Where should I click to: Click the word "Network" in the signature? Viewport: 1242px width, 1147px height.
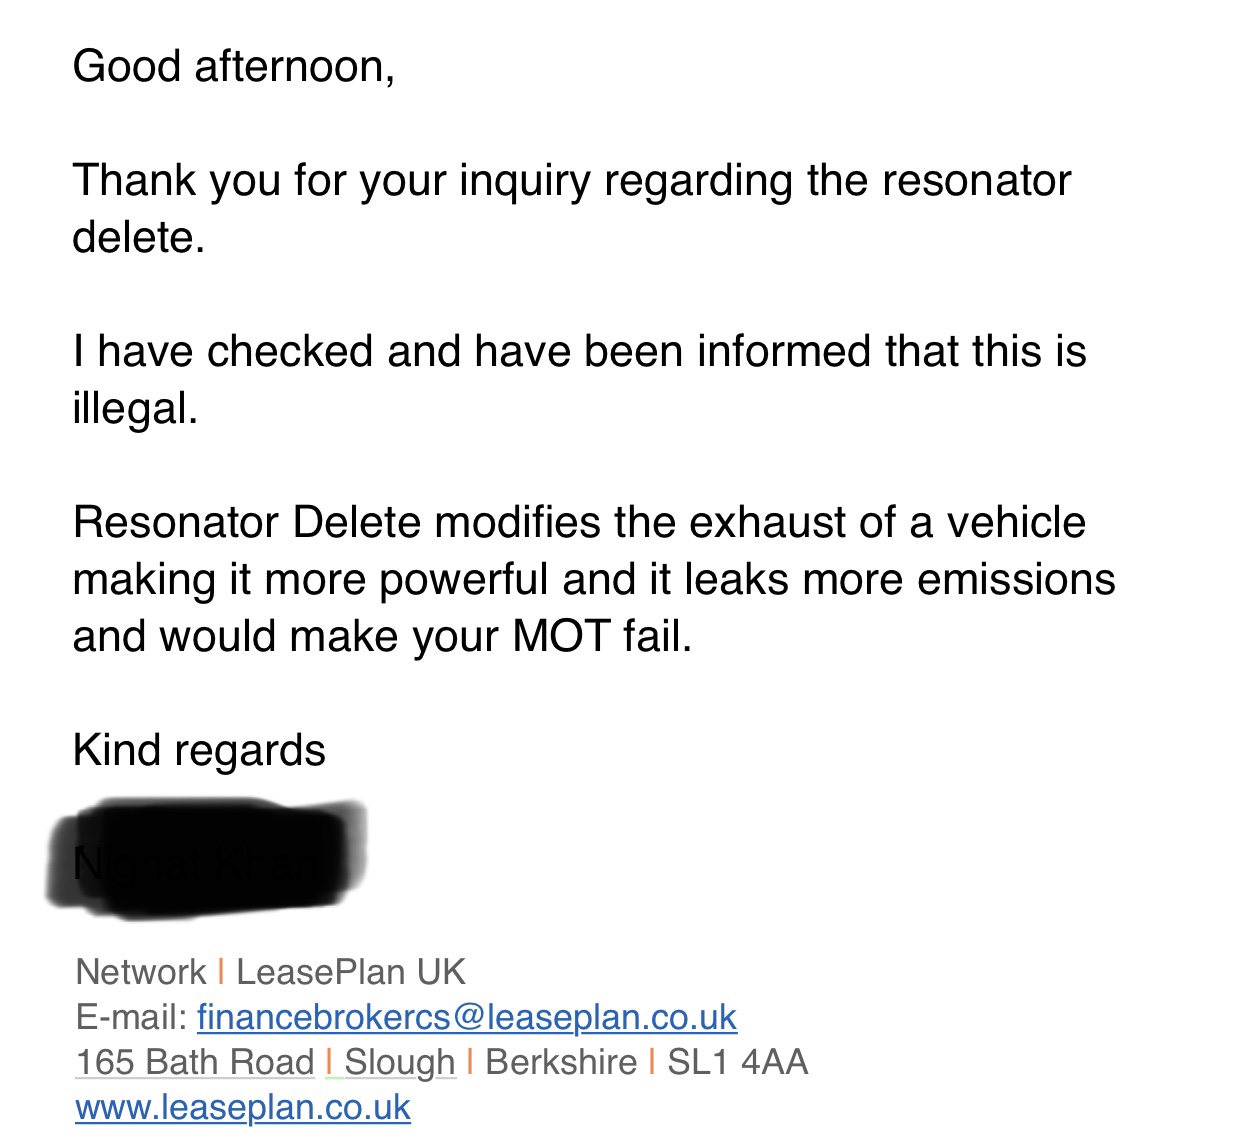(141, 972)
